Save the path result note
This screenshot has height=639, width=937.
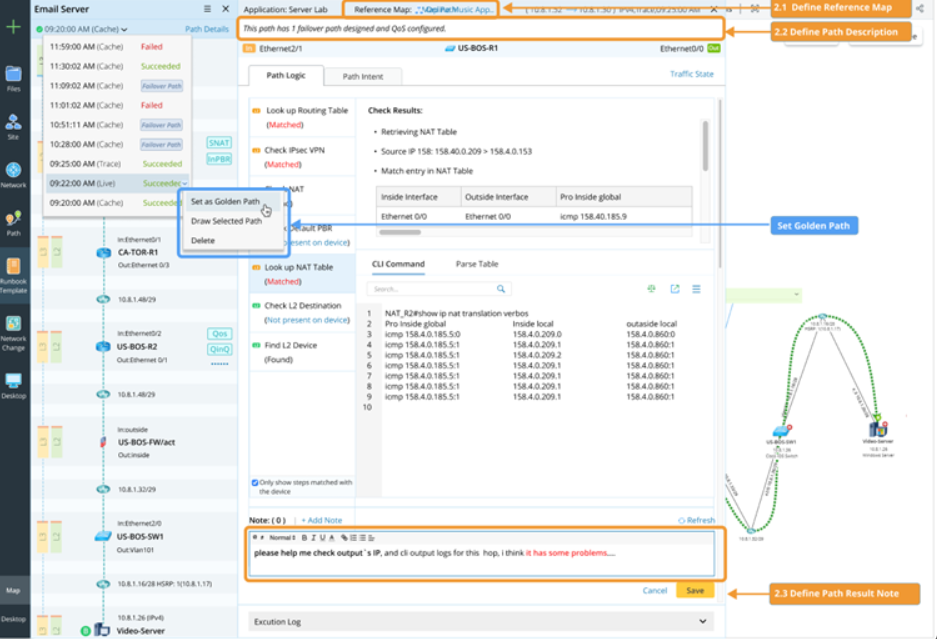point(695,591)
